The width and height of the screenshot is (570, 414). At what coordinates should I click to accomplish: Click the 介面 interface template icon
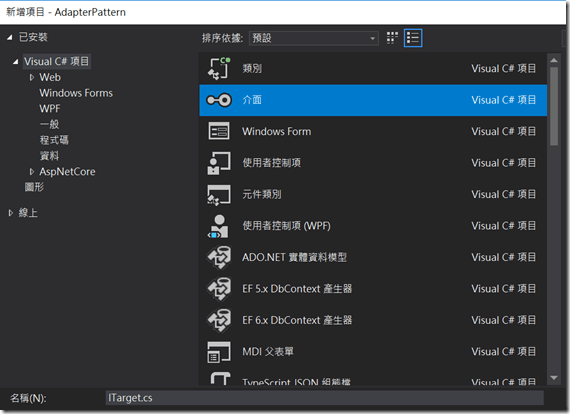219,100
